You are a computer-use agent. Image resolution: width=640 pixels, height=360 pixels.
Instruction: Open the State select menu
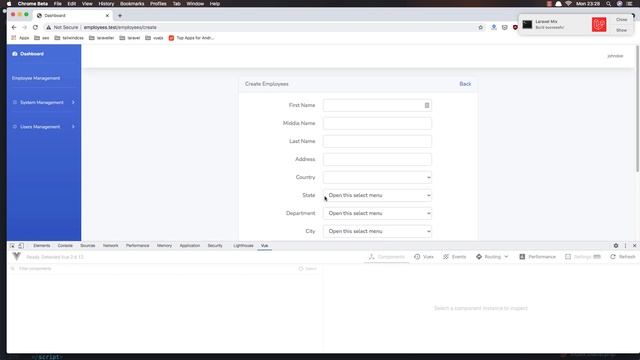[x=377, y=195]
